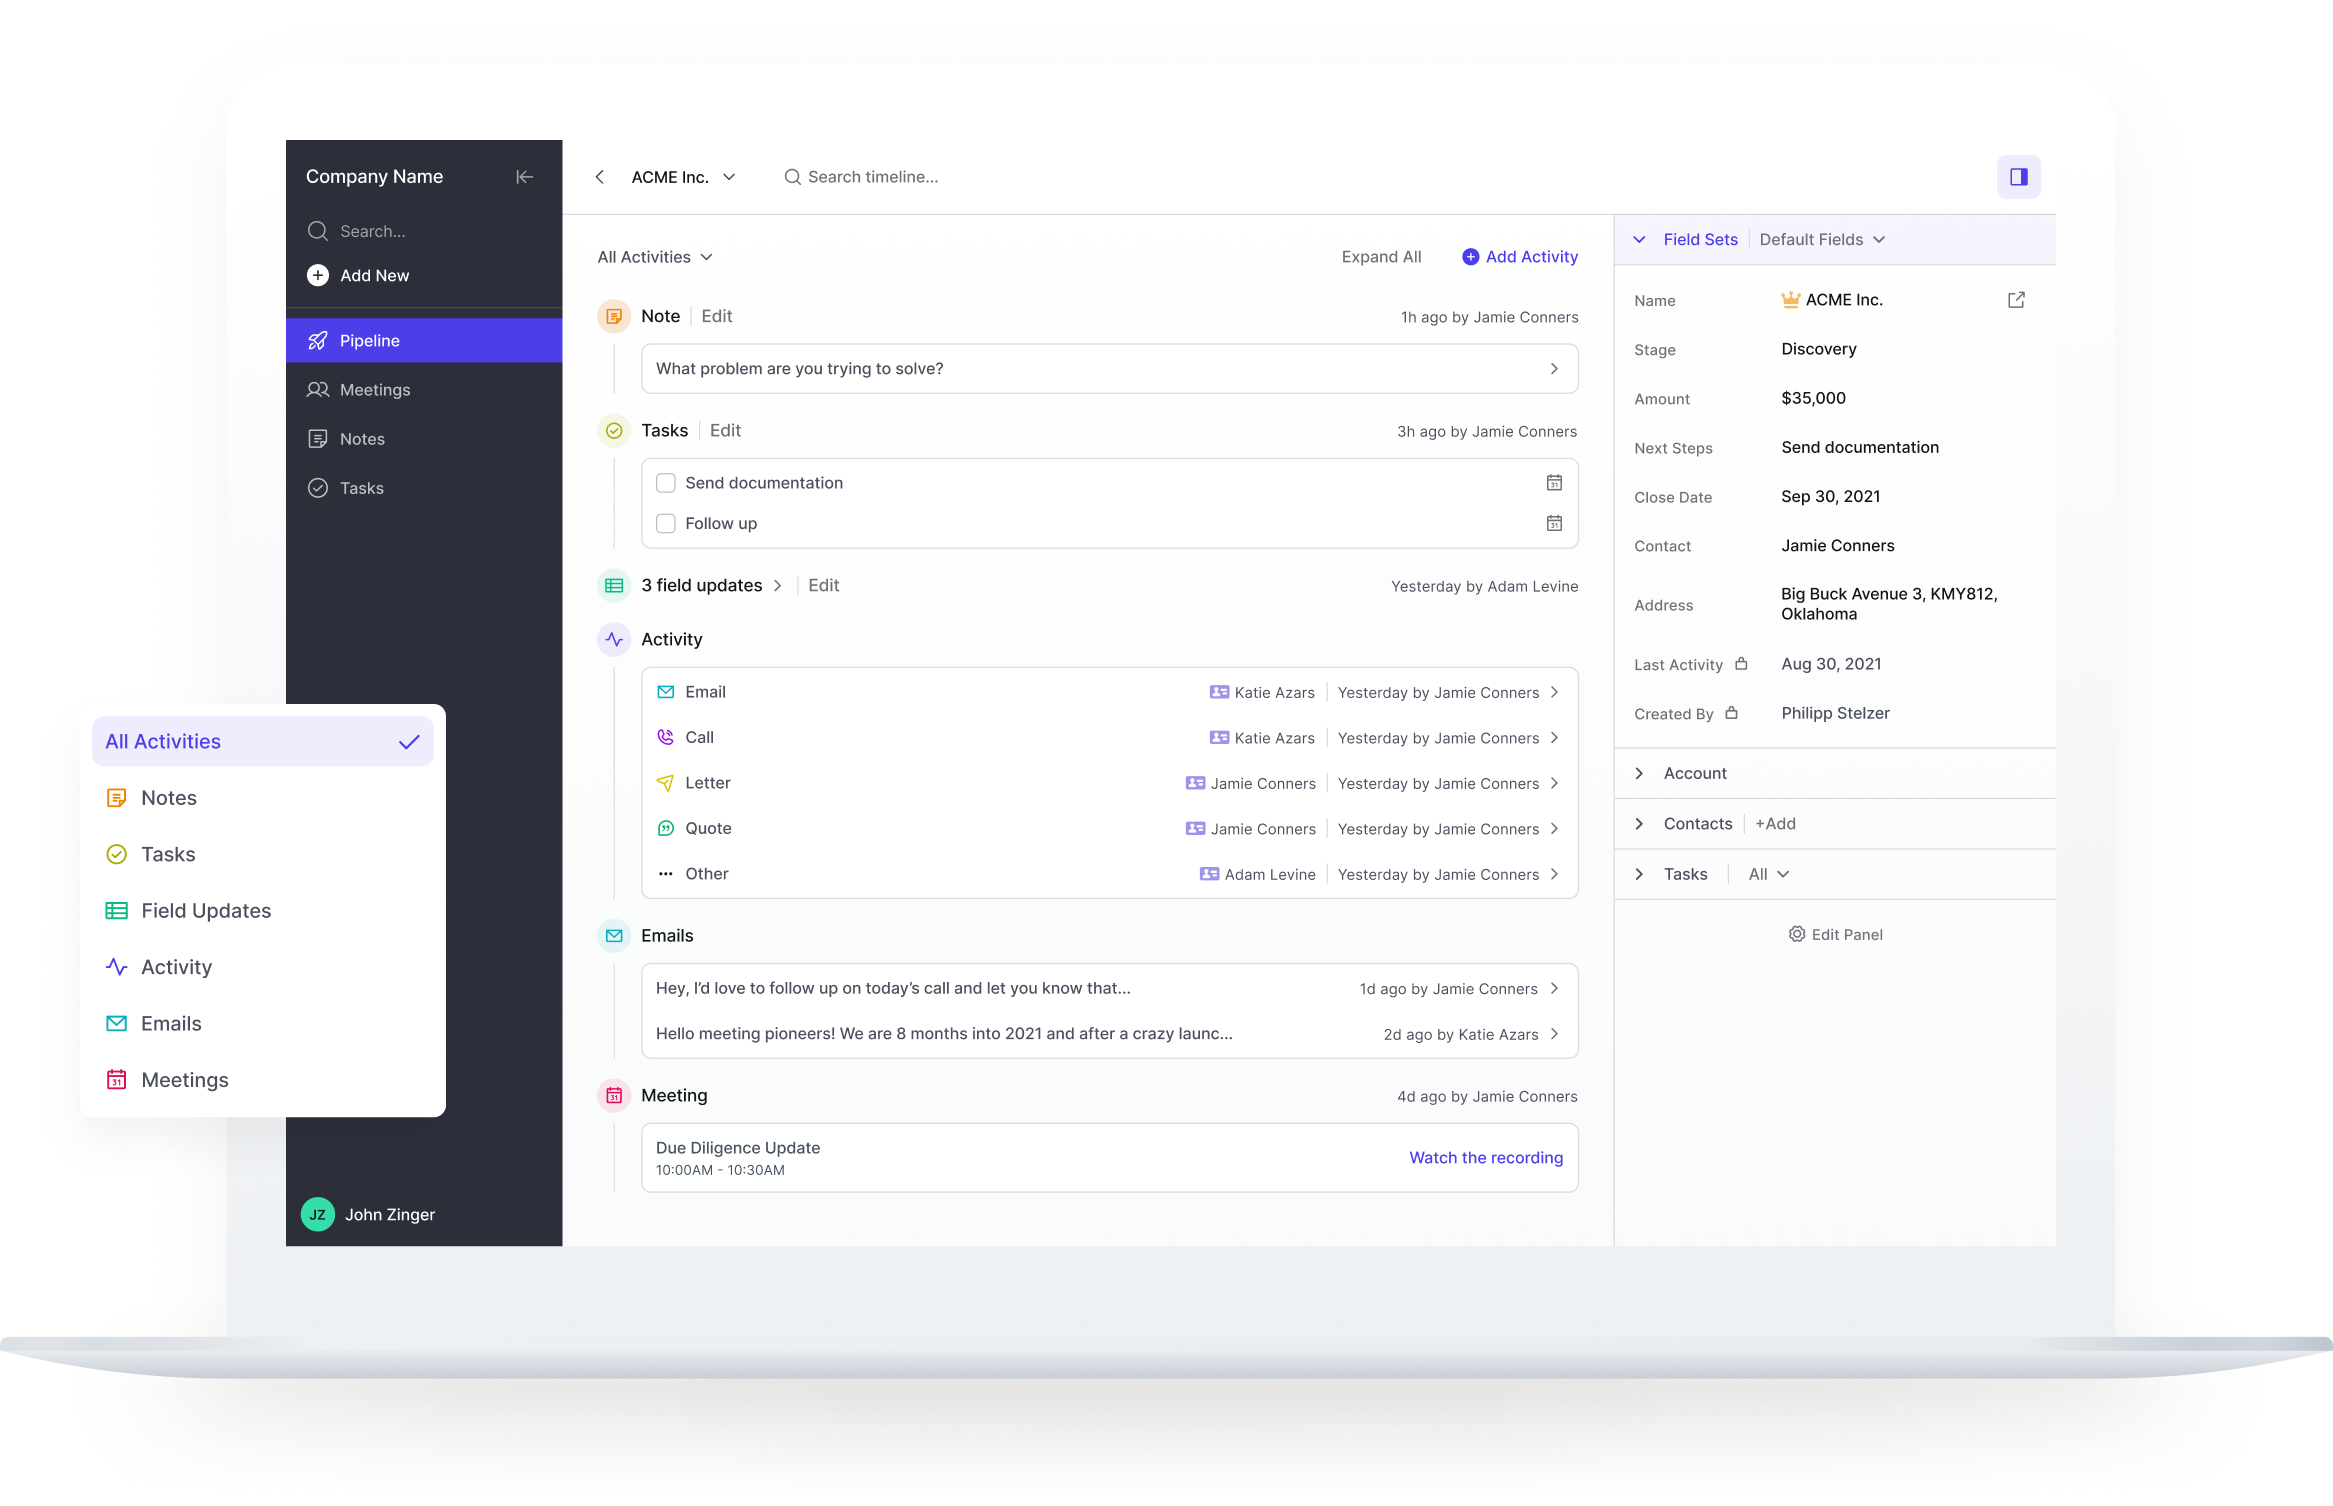
Task: Check the Follow up task checkbox
Action: (666, 523)
